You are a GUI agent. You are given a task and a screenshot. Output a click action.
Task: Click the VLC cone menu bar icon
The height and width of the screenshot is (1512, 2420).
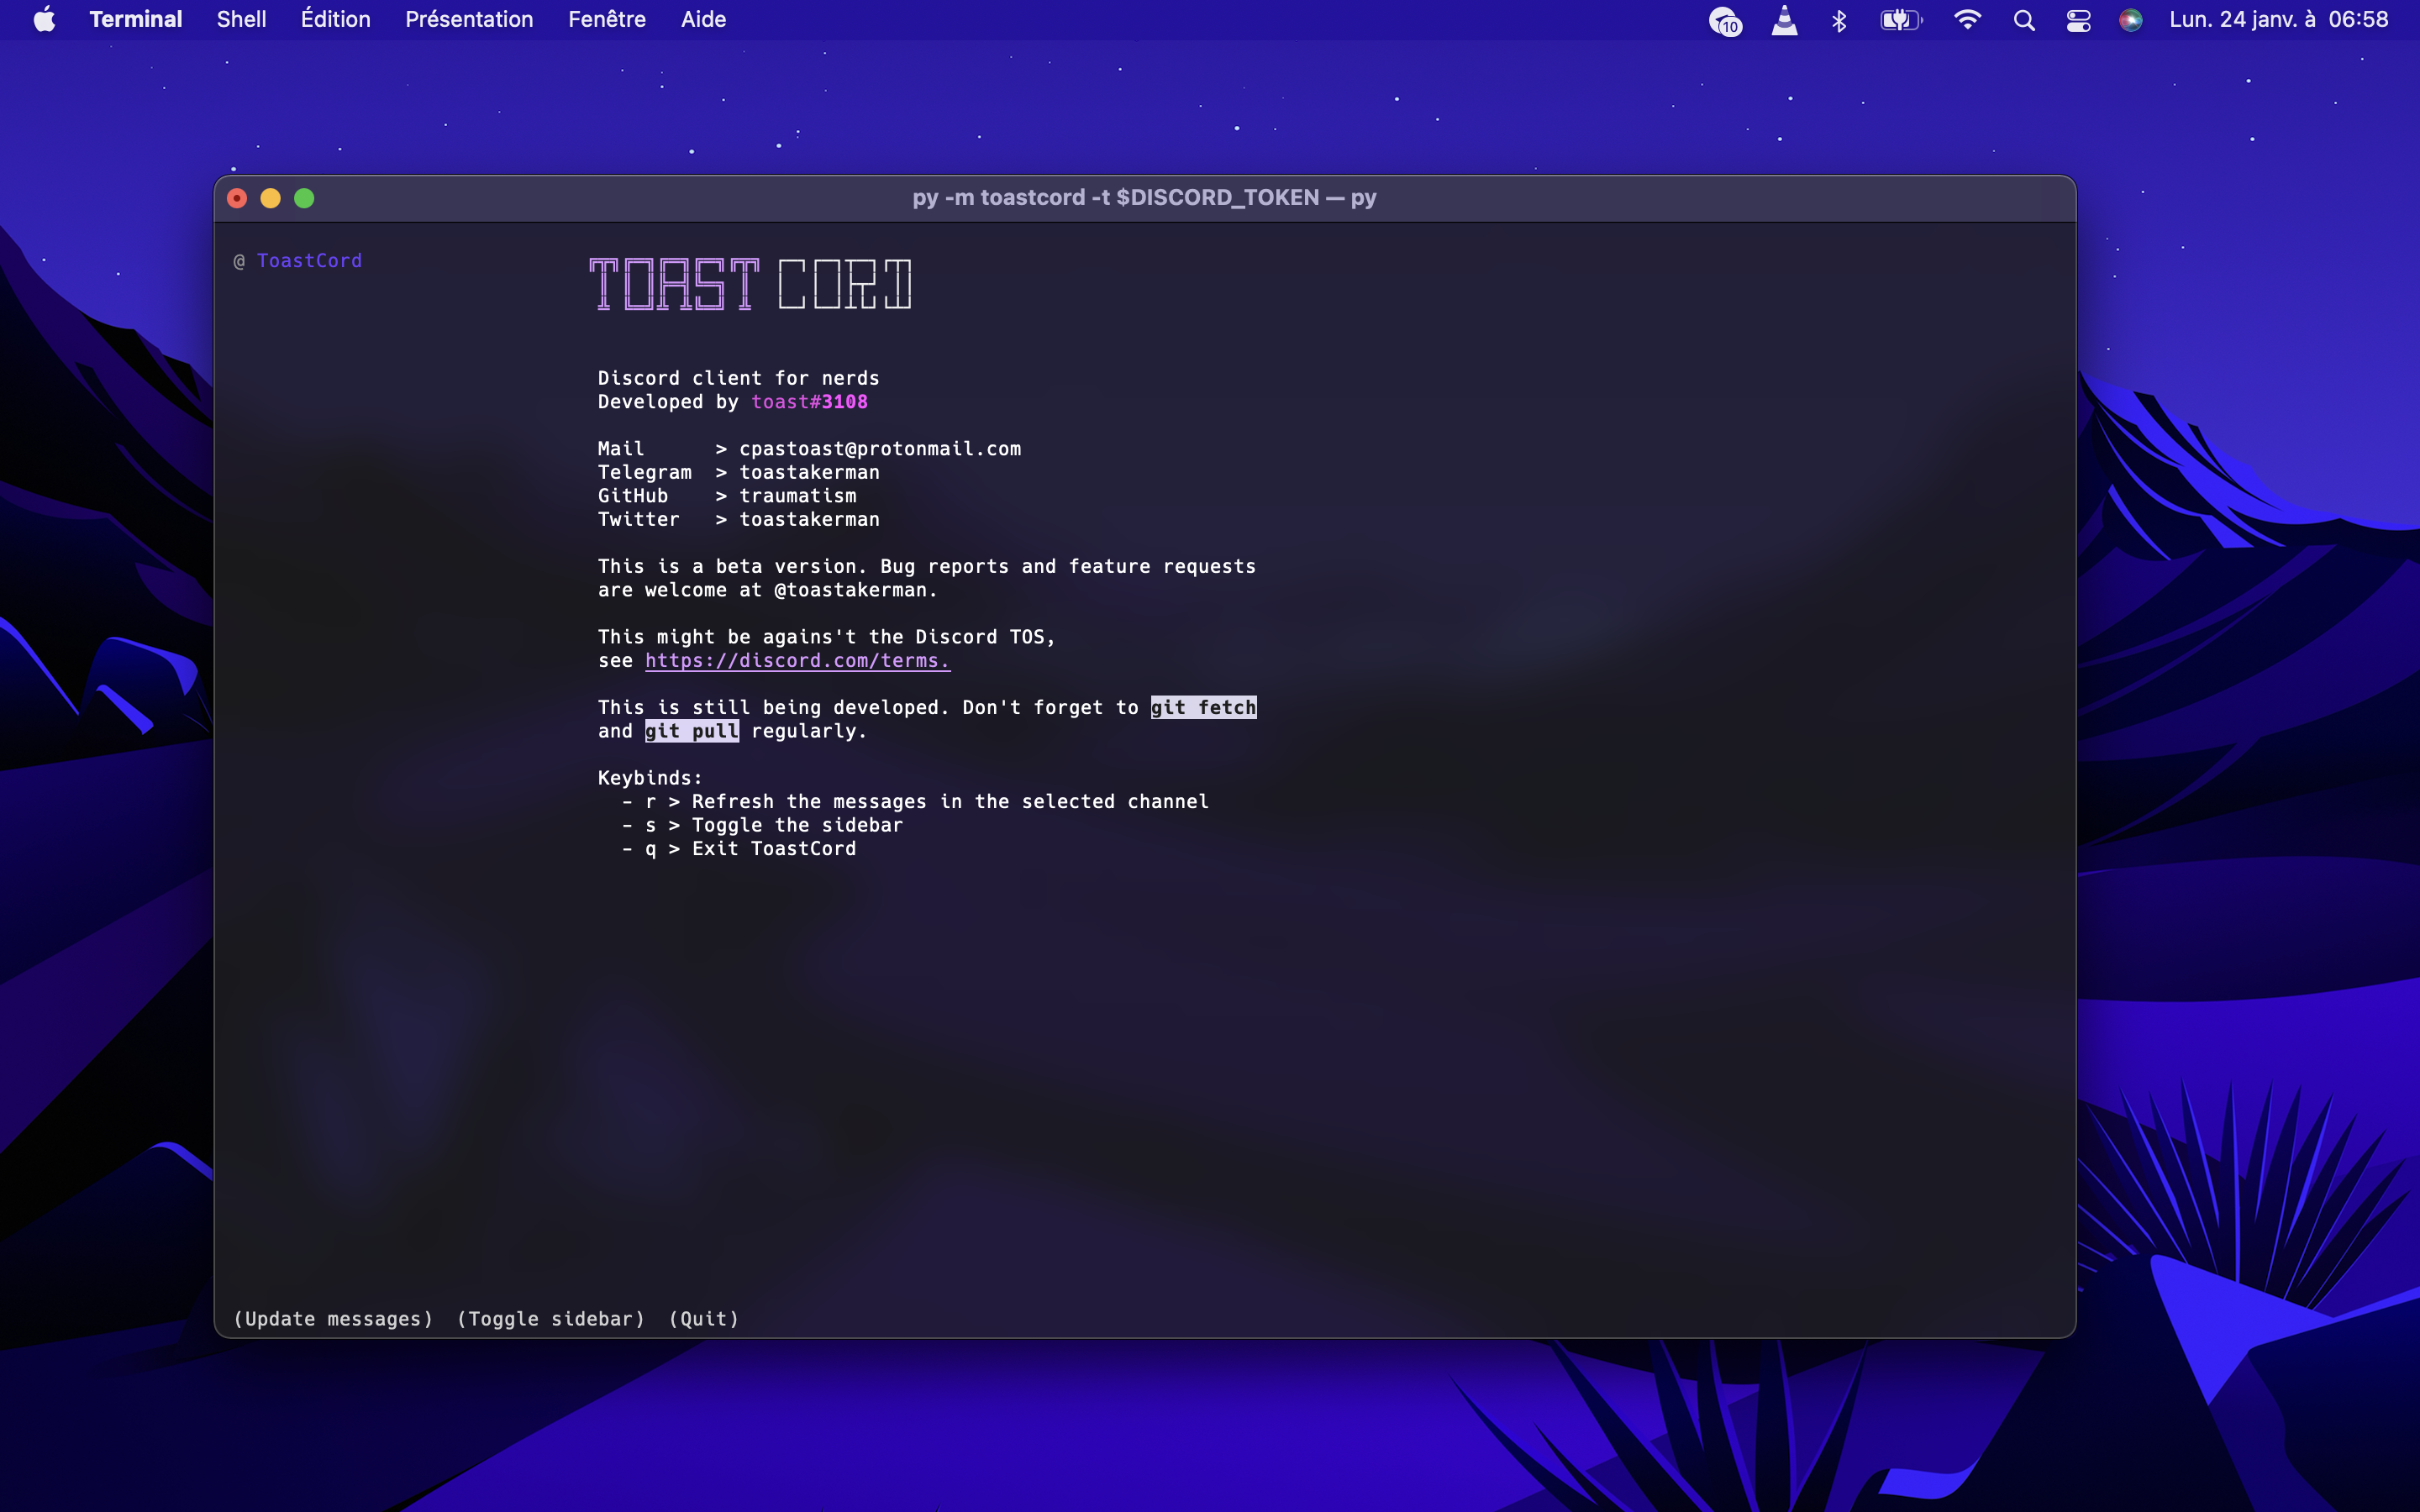pos(1784,19)
